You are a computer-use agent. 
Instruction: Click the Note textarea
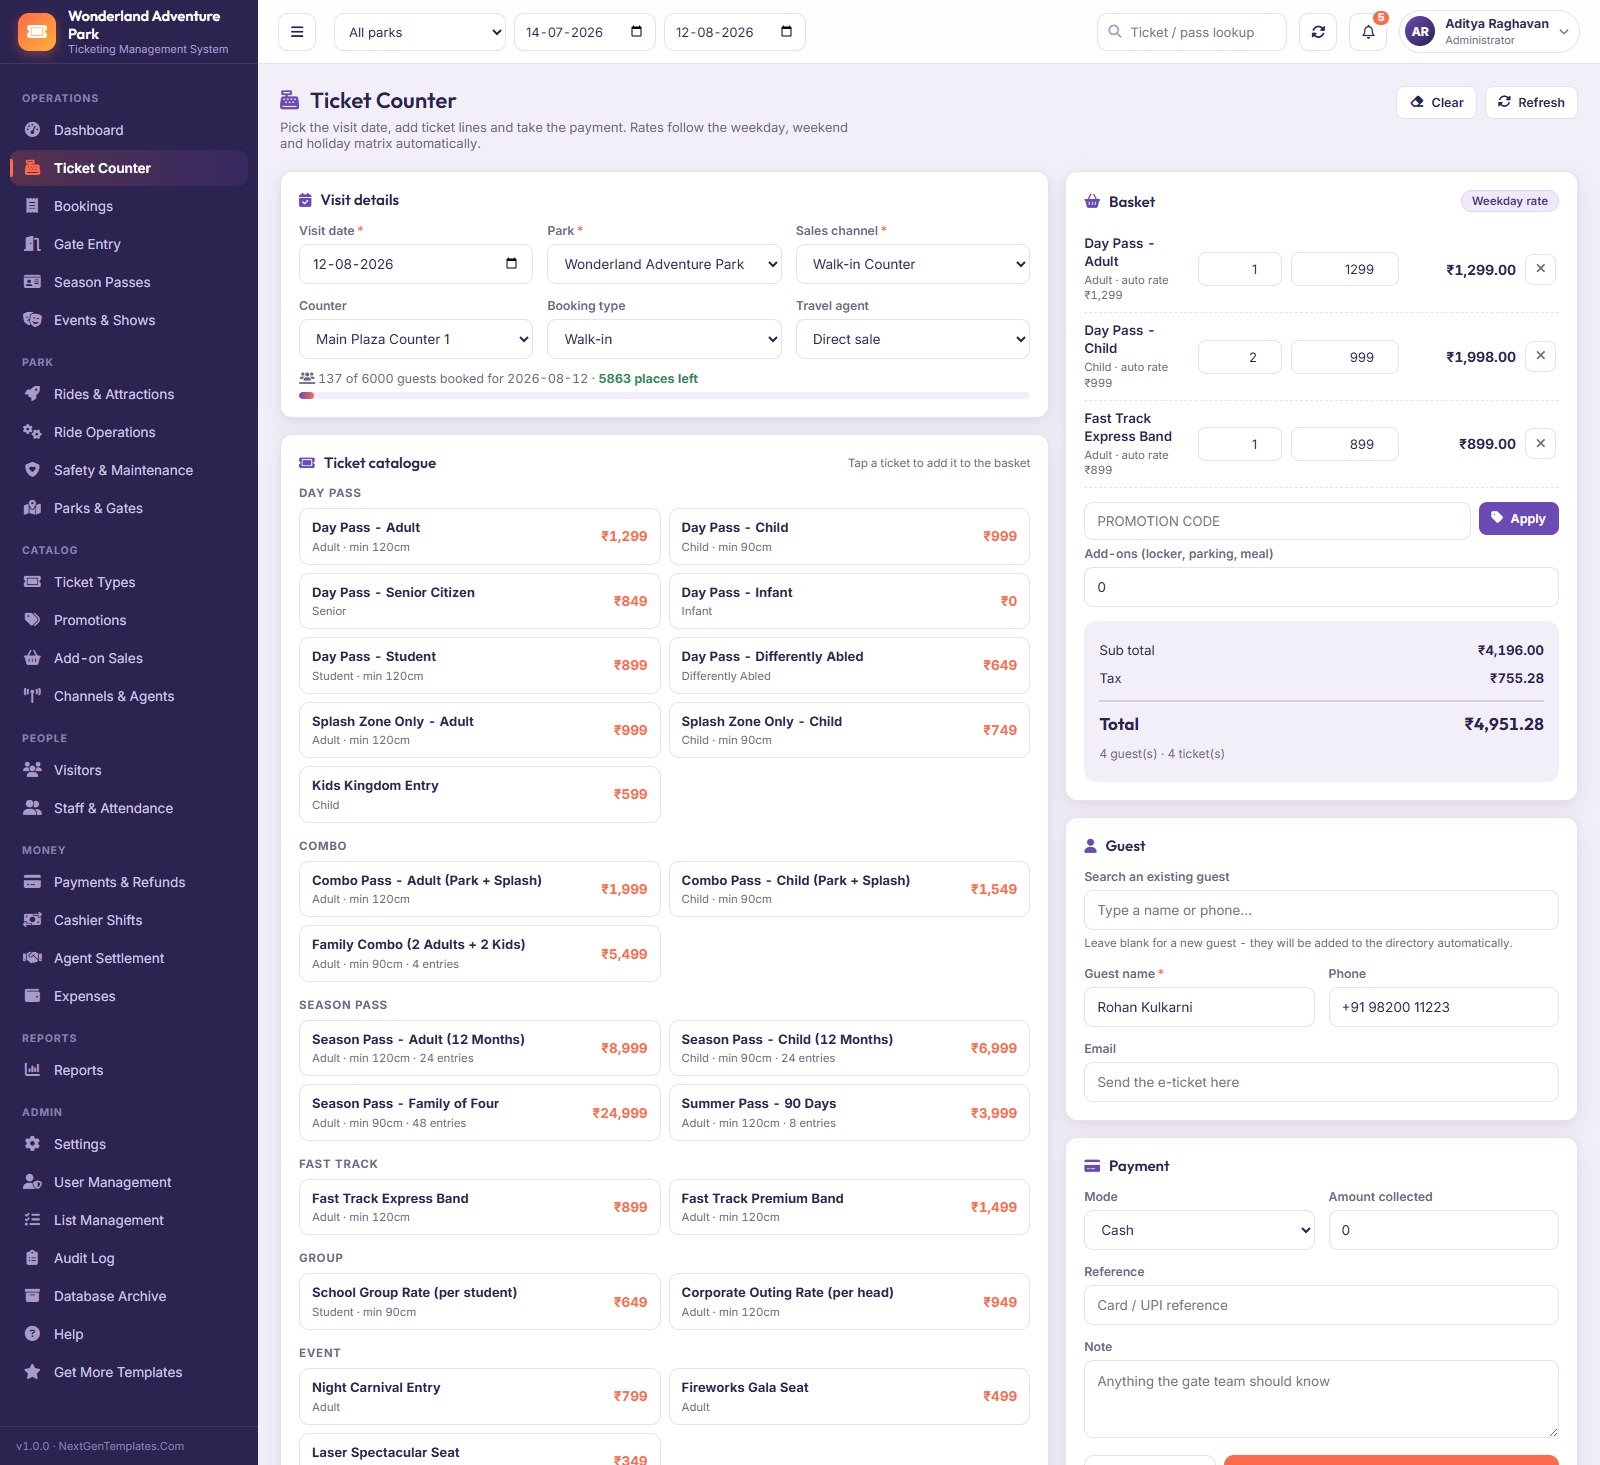point(1321,1399)
